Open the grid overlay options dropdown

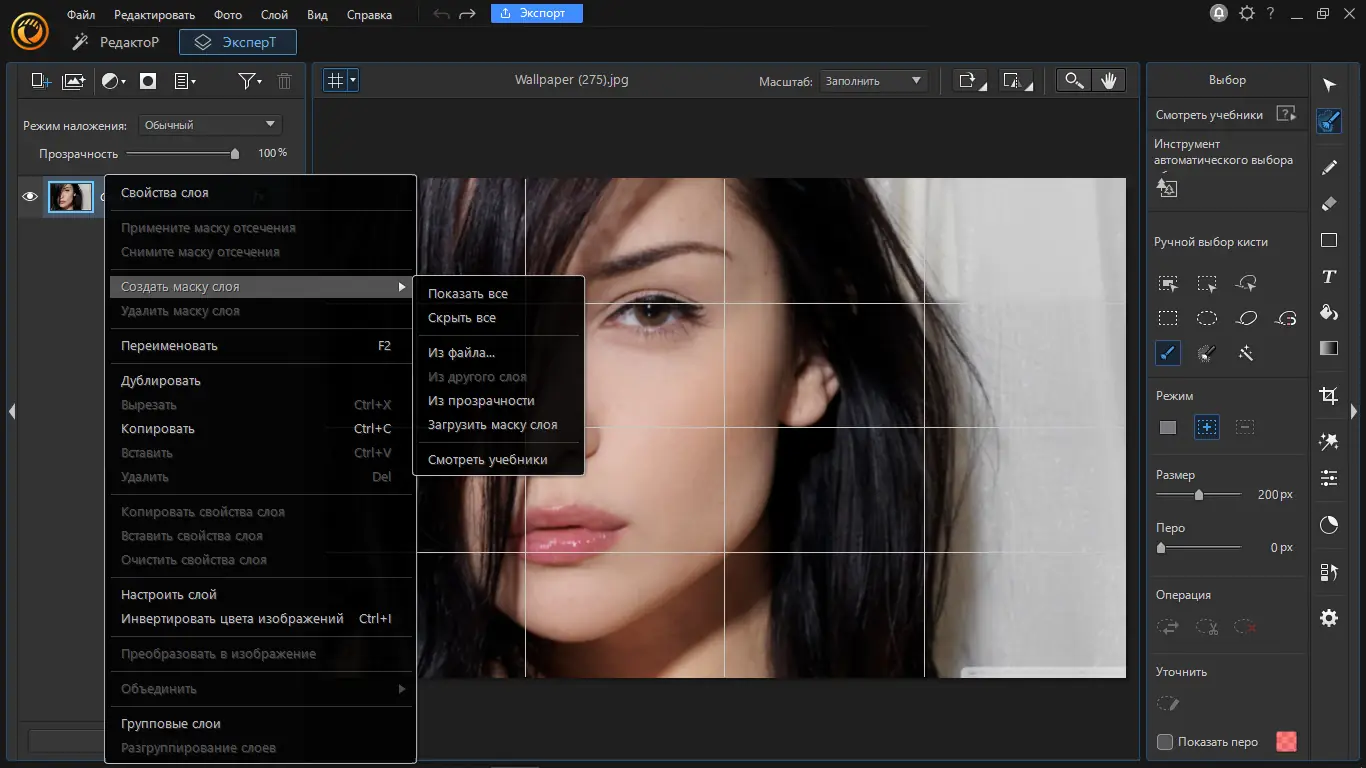click(x=353, y=80)
